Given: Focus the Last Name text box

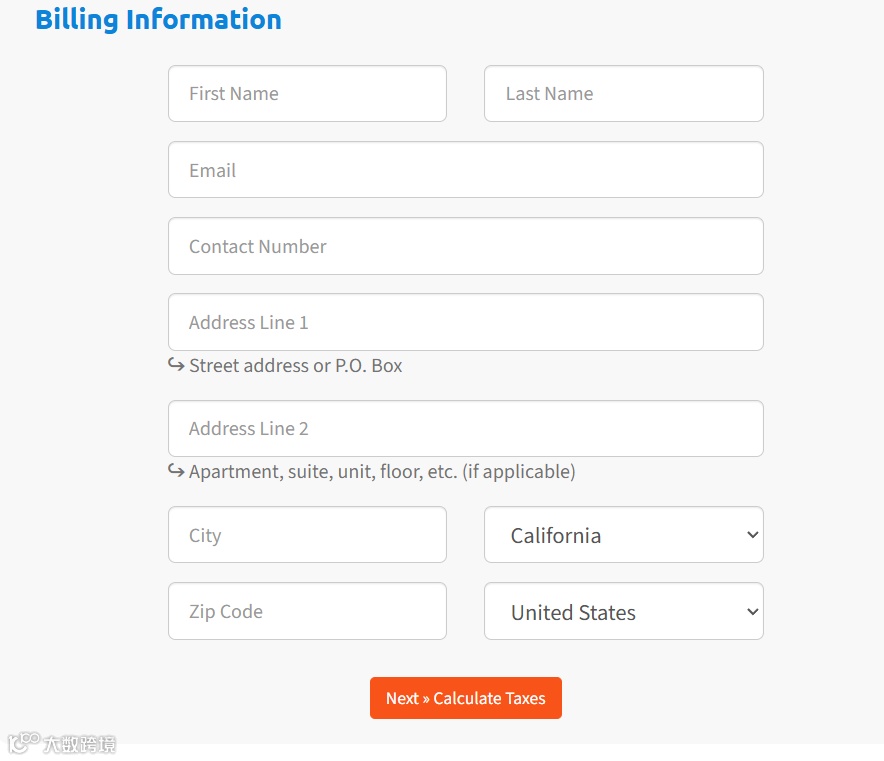Looking at the screenshot, I should coord(623,94).
